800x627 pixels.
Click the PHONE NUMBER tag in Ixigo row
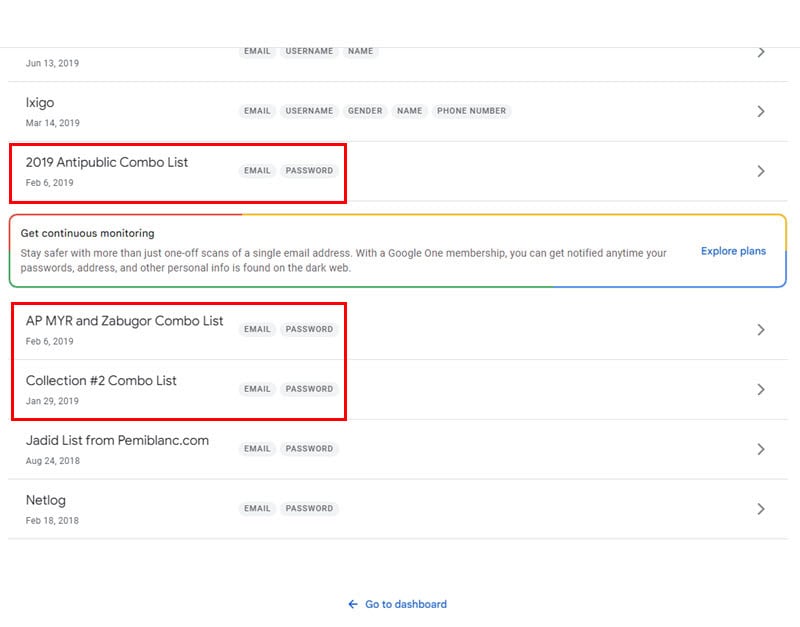471,111
